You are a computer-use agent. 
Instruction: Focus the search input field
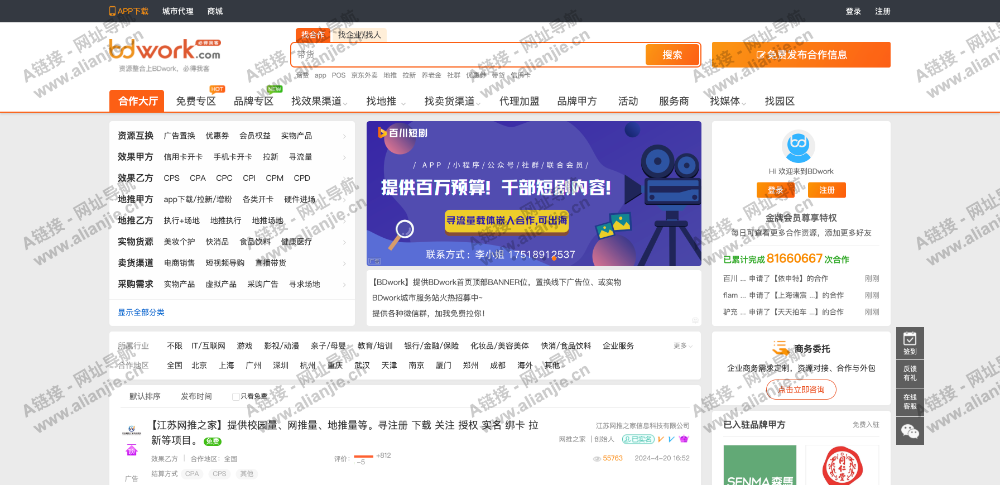(x=469, y=55)
